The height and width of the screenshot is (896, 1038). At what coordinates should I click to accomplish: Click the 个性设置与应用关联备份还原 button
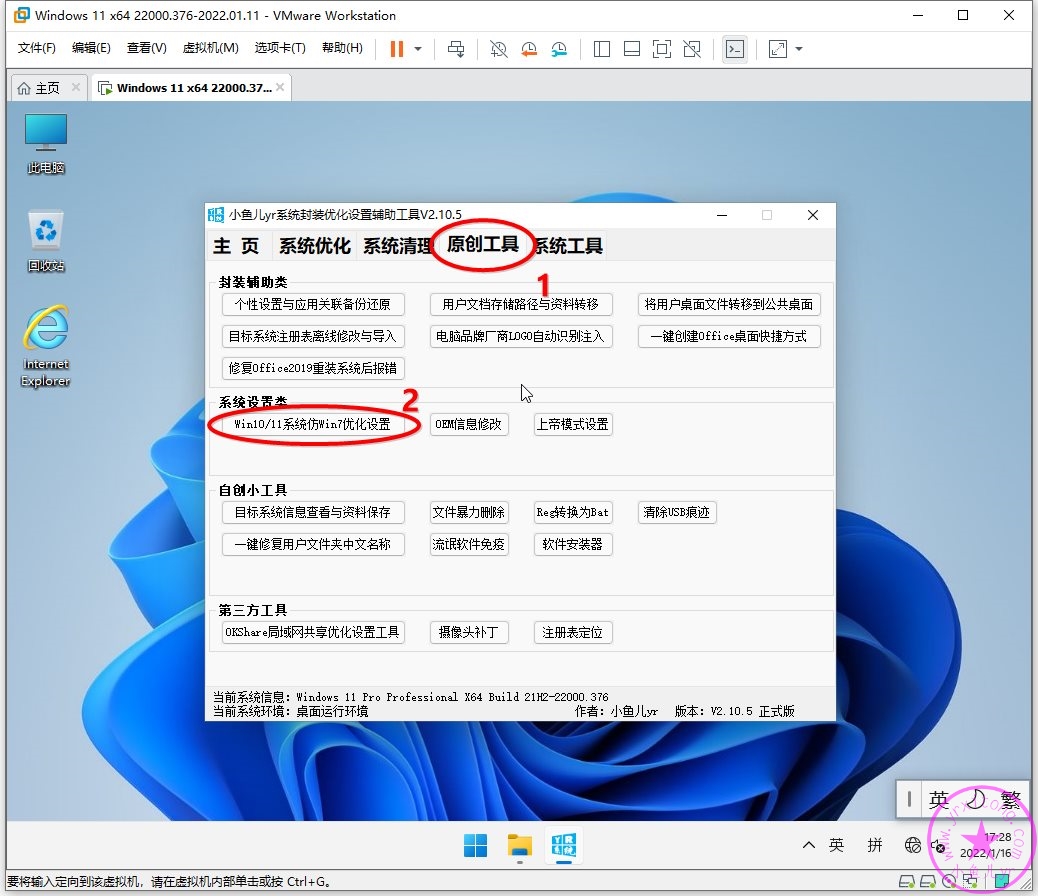313,305
